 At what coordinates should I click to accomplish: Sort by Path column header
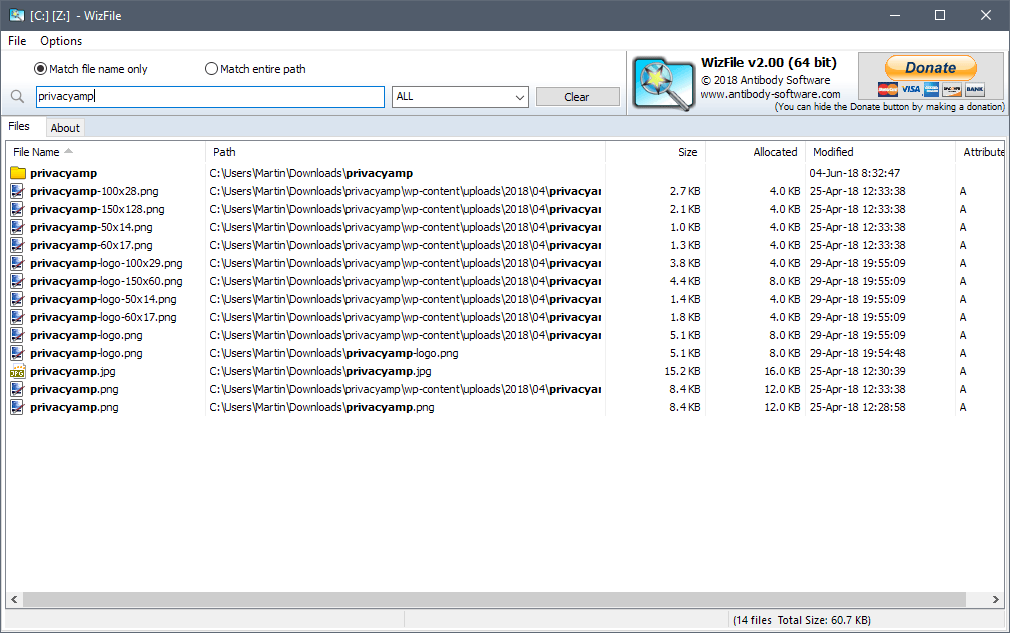click(x=405, y=153)
